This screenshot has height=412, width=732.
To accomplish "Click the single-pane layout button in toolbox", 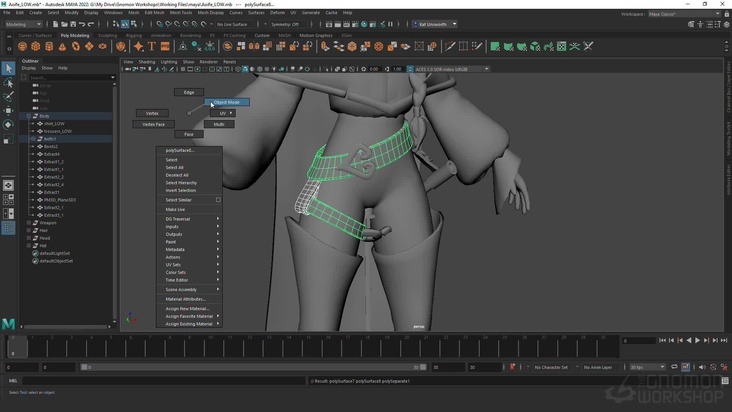I will pos(8,185).
